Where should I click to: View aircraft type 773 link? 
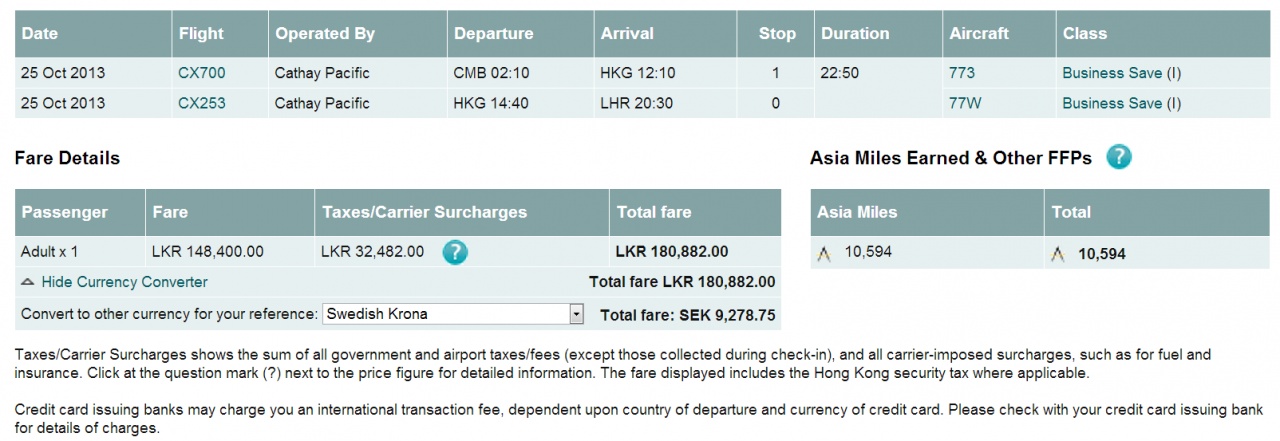962,73
